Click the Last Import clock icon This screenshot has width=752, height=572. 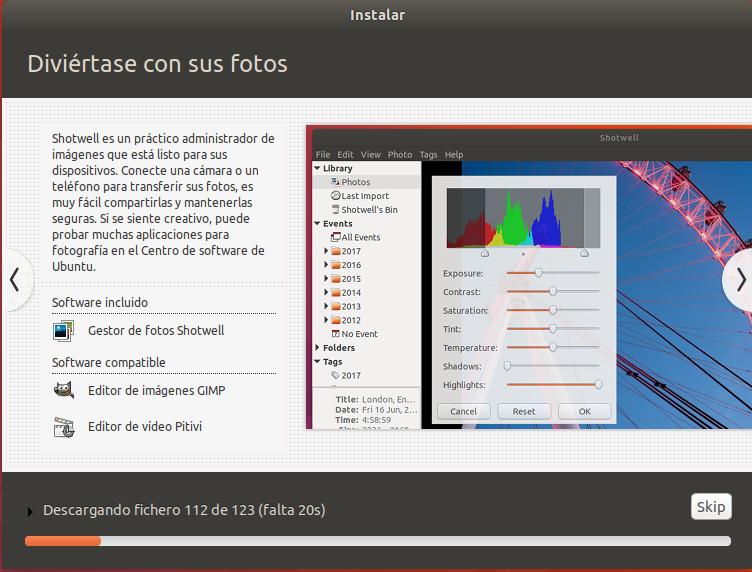(x=335, y=196)
